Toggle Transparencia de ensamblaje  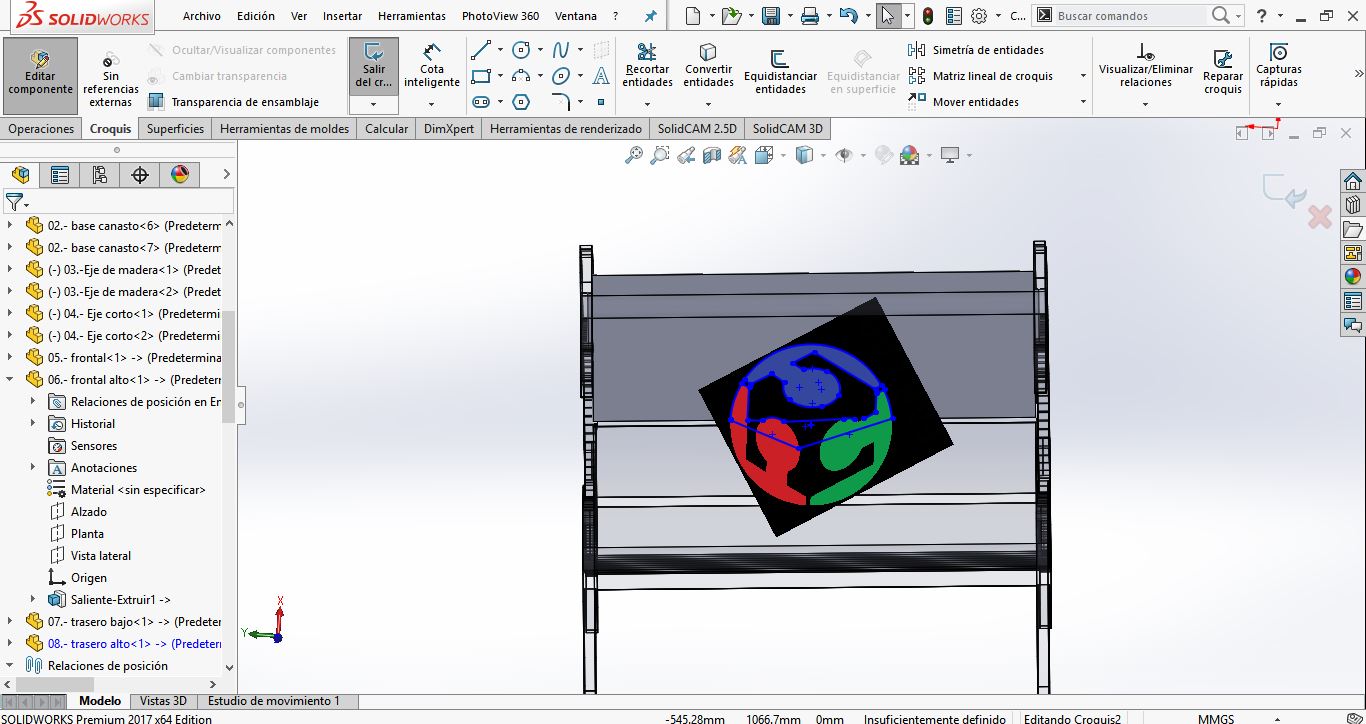pyautogui.click(x=233, y=102)
